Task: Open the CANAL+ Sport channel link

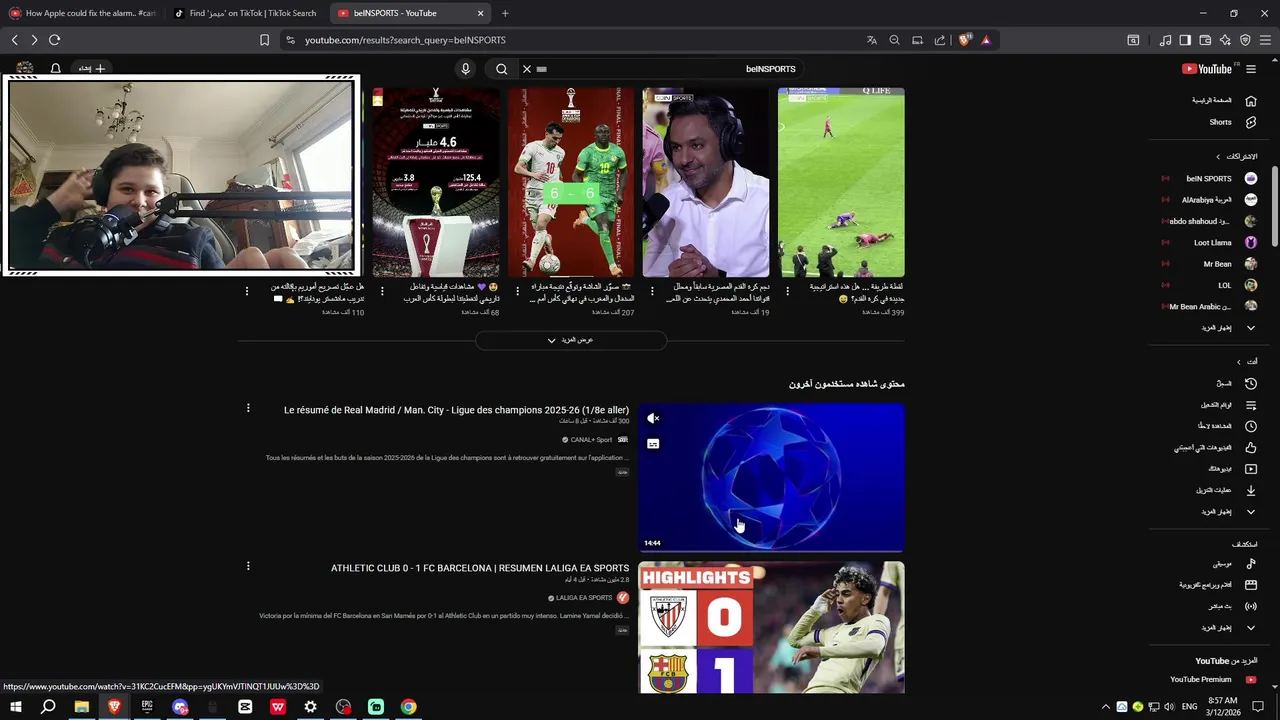Action: tap(591, 440)
